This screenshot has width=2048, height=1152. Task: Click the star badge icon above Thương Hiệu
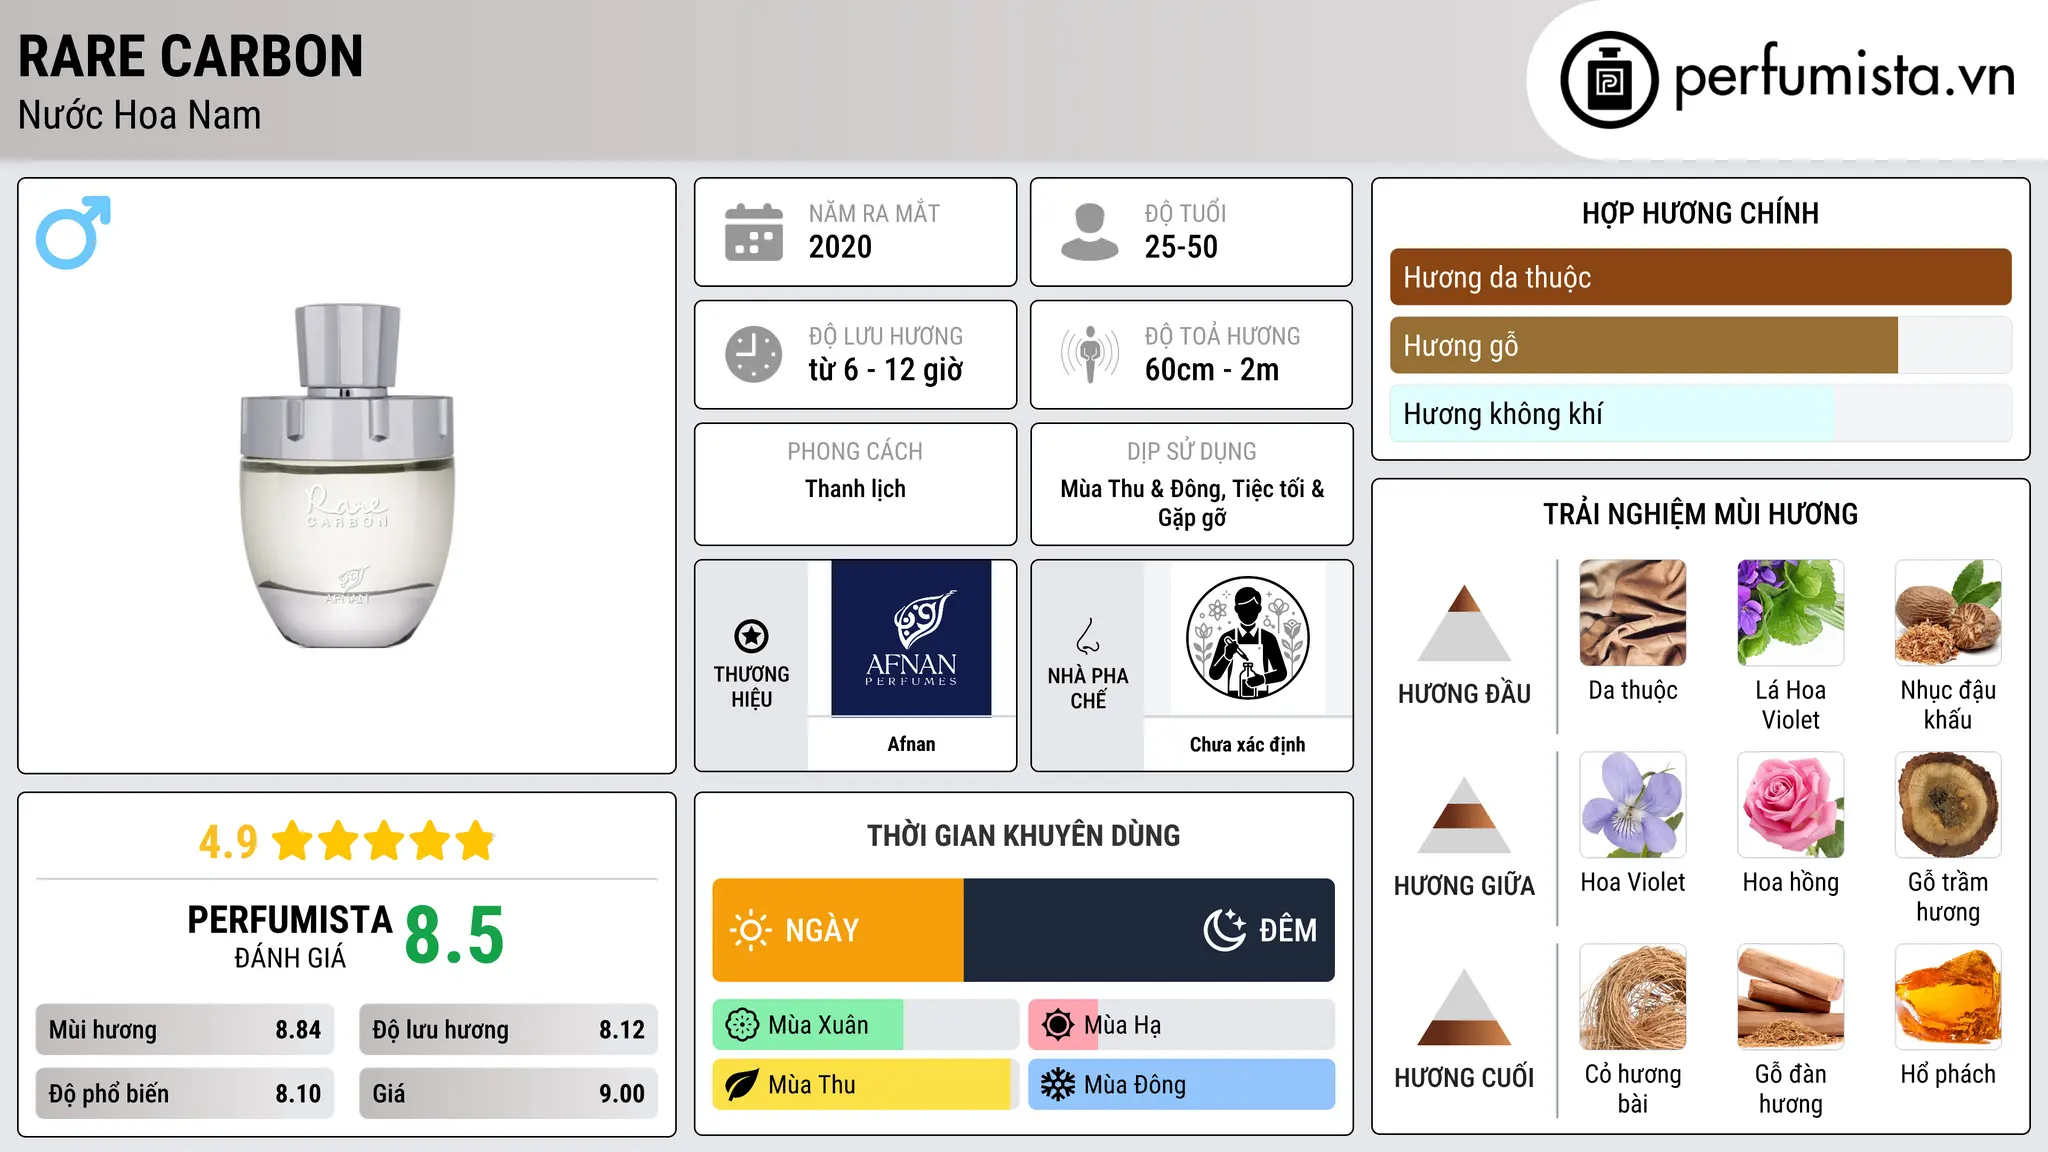[x=751, y=636]
